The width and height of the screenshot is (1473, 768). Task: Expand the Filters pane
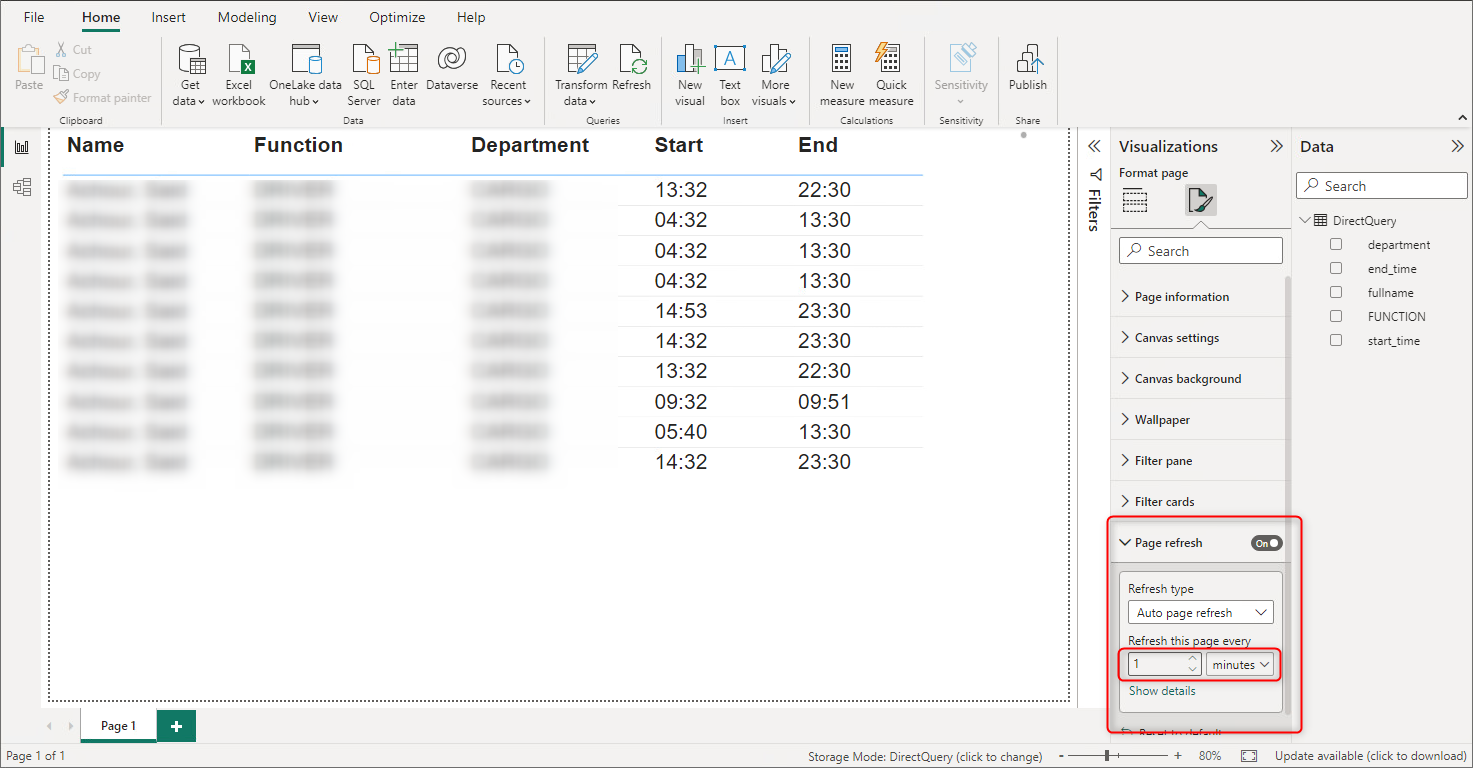(1094, 146)
